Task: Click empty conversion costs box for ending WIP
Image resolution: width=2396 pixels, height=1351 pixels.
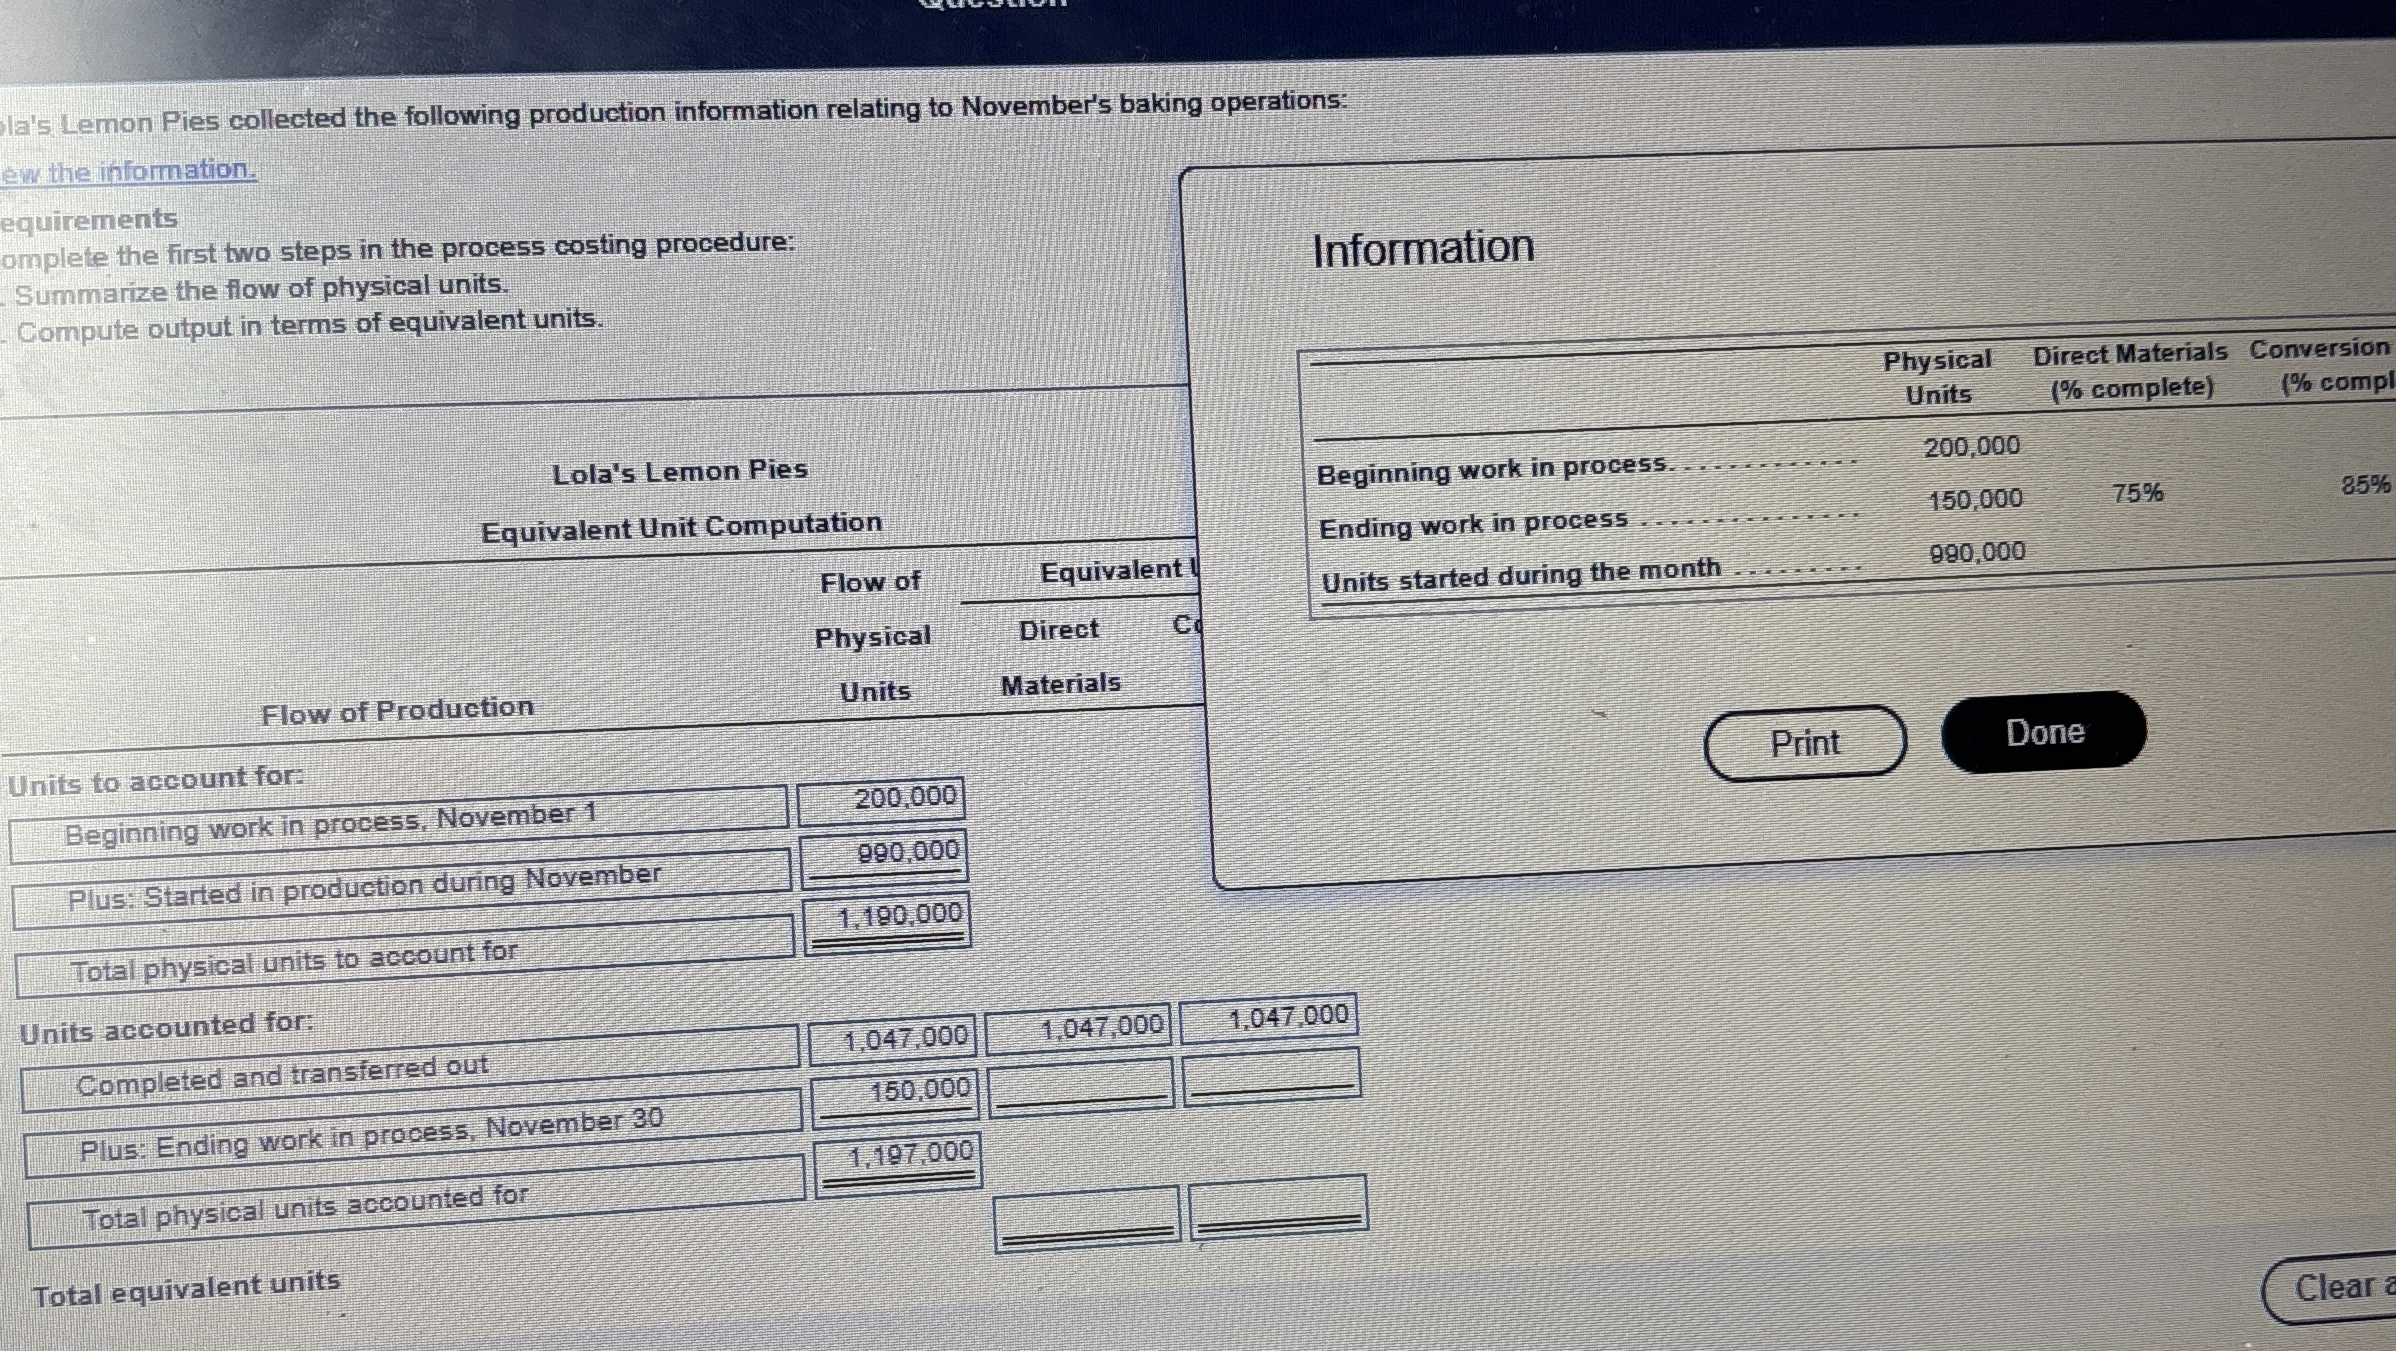Action: [1271, 1077]
